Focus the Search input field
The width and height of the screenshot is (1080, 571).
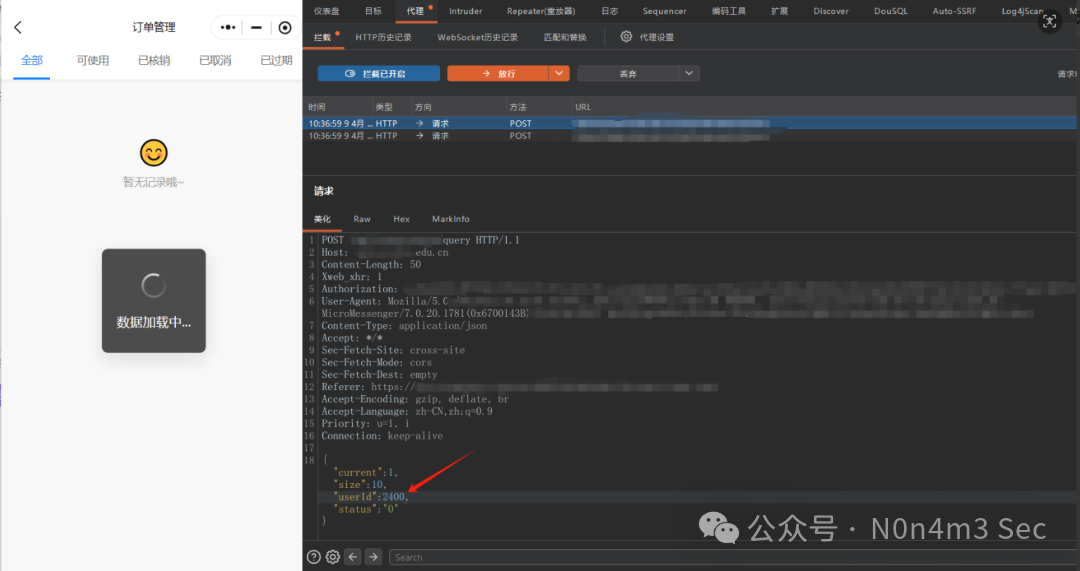[733, 557]
